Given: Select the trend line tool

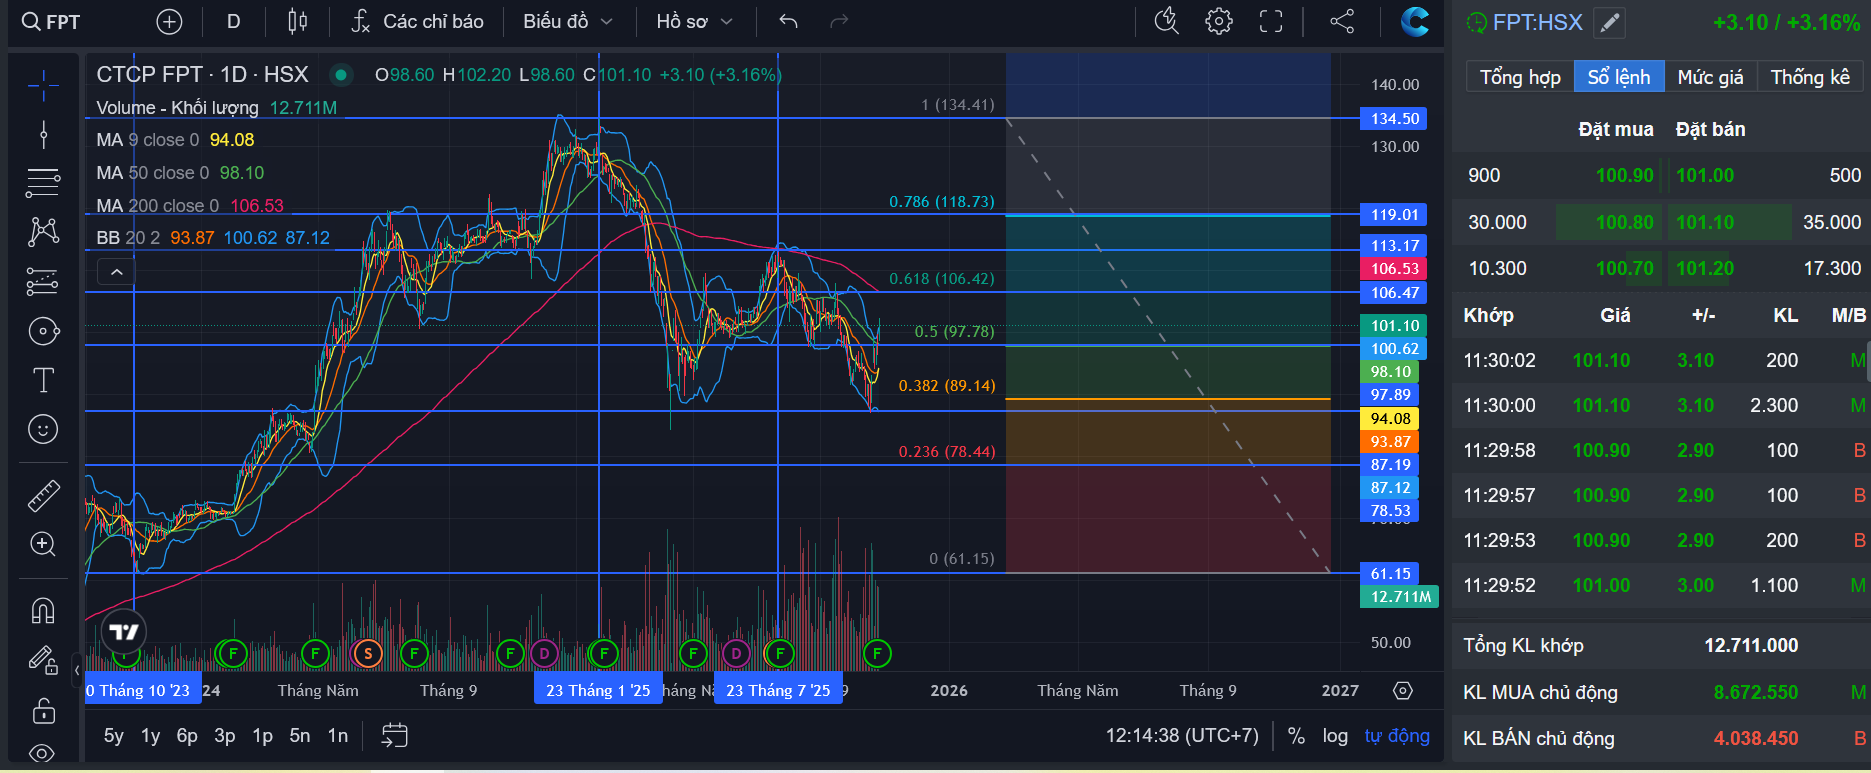Looking at the screenshot, I should point(43,135).
